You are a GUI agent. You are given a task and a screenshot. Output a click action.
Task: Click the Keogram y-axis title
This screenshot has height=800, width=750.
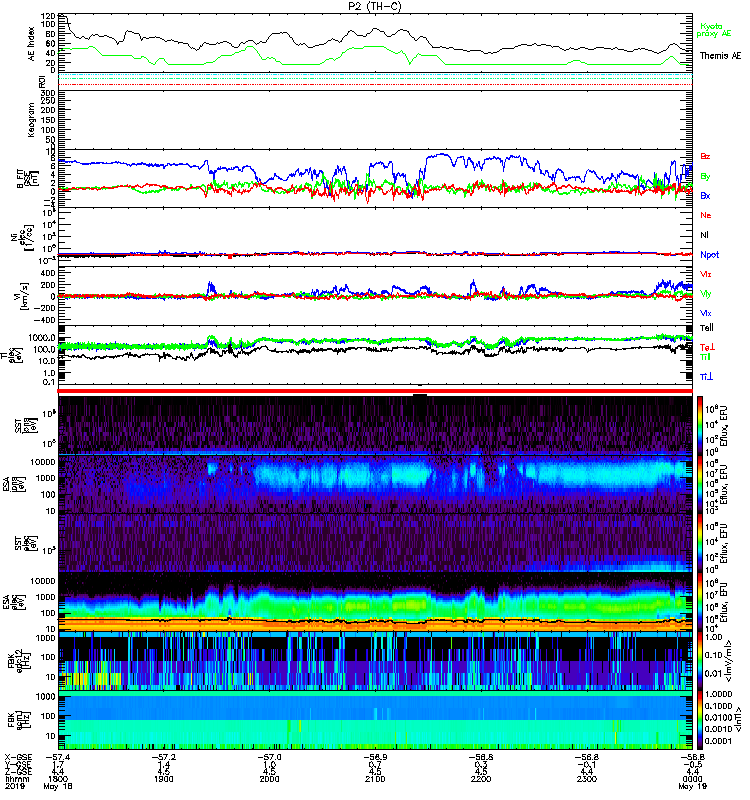pyautogui.click(x=32, y=119)
